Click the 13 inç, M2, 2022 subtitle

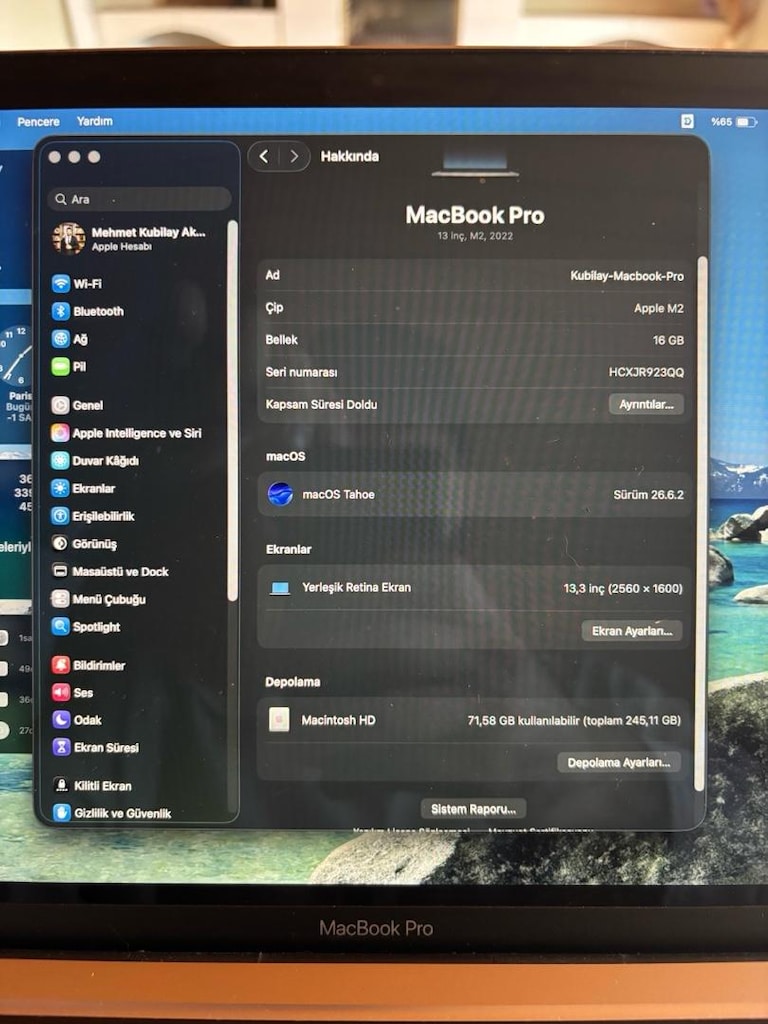[475, 236]
